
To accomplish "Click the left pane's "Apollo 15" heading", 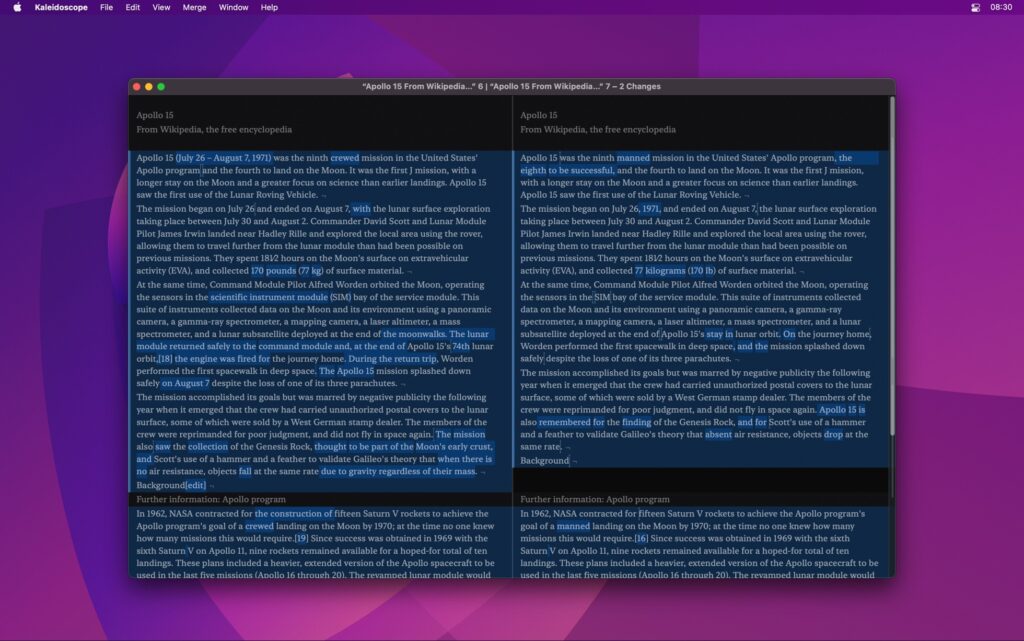I will tap(155, 115).
